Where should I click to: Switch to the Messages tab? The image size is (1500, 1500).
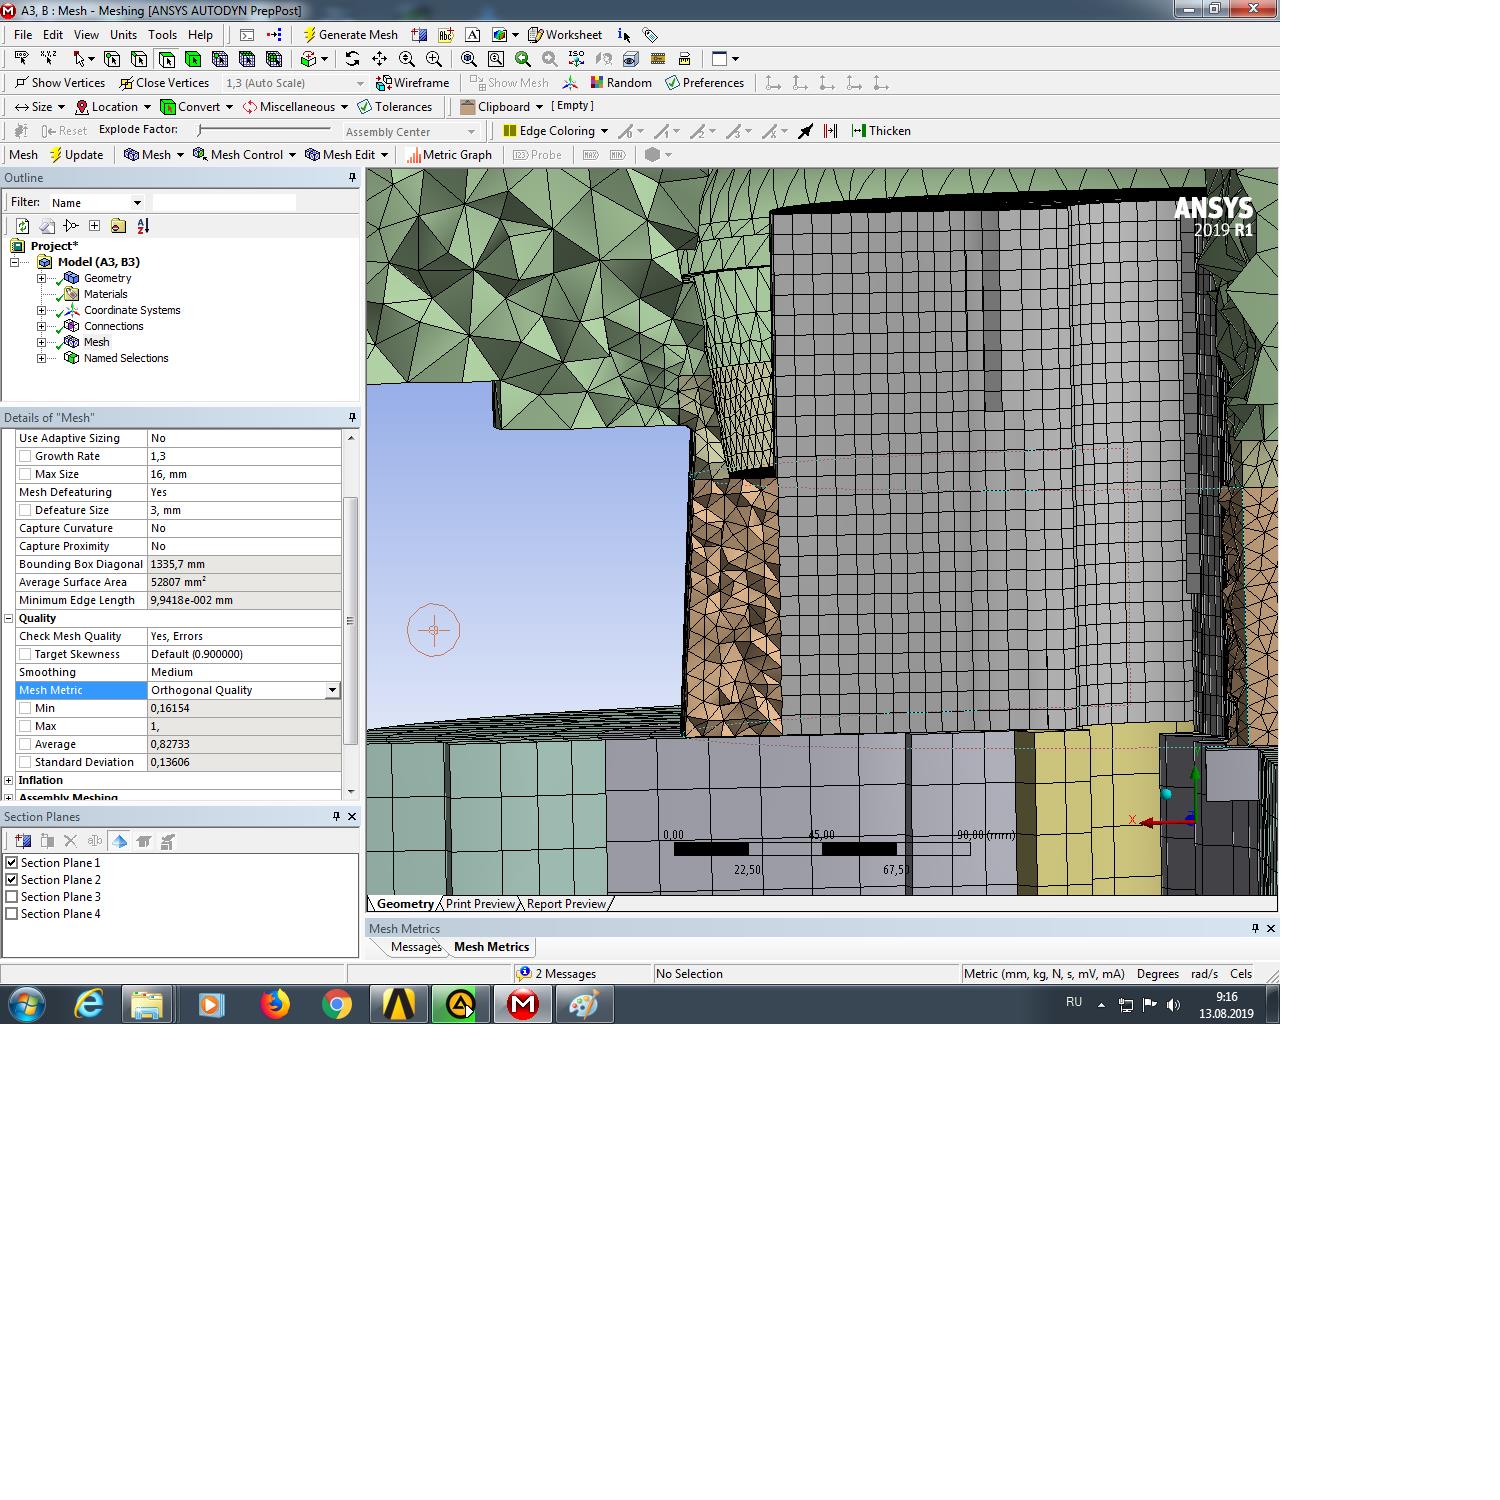tap(415, 947)
